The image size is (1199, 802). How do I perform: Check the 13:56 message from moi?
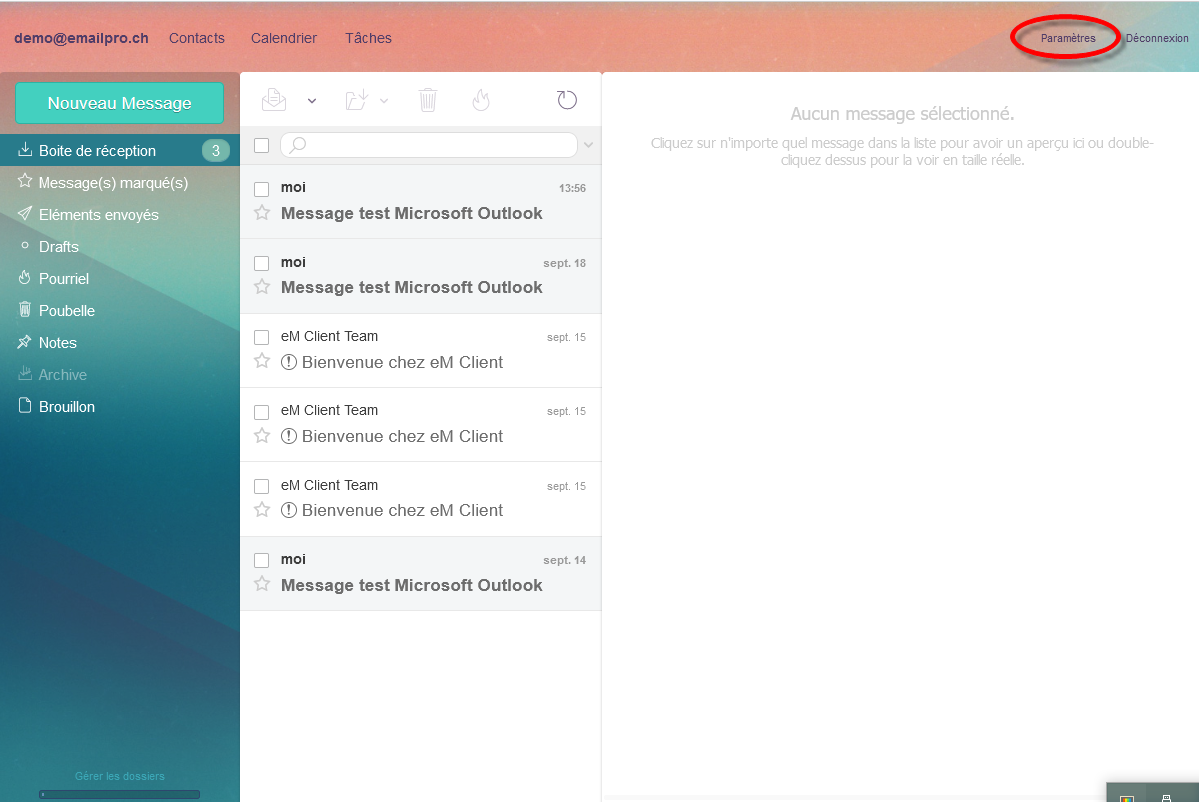pos(262,189)
